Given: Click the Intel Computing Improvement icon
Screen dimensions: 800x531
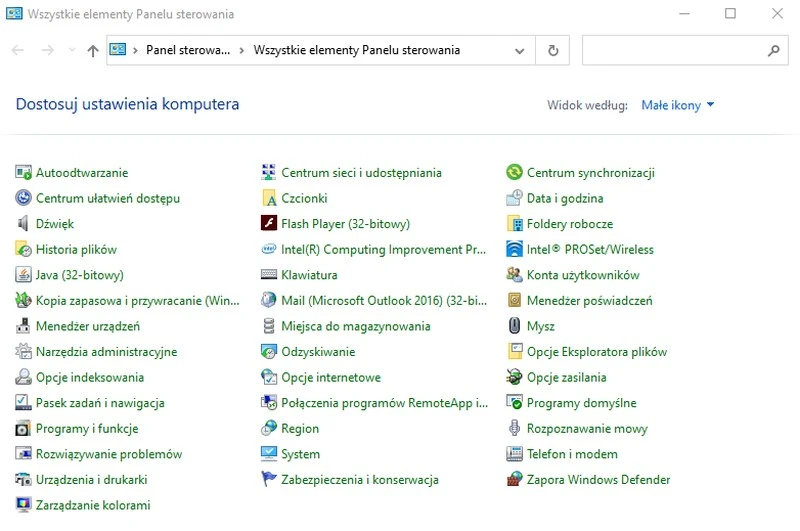Looking at the screenshot, I should pyautogui.click(x=268, y=249).
